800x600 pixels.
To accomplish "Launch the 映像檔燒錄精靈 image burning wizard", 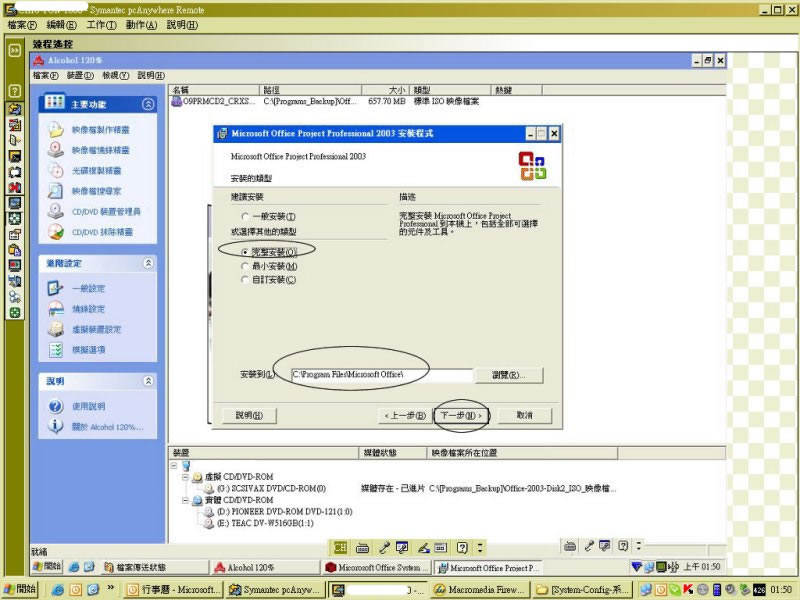I will (100, 151).
